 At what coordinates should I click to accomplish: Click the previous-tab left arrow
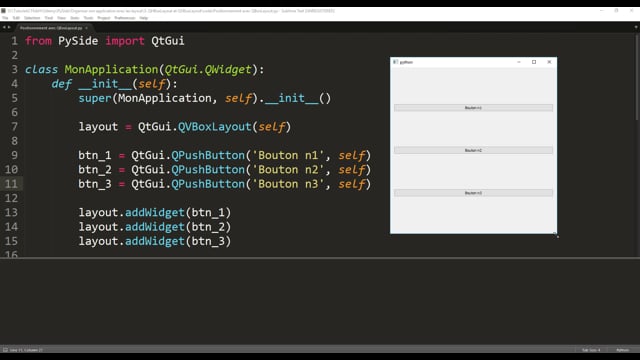coord(4,27)
